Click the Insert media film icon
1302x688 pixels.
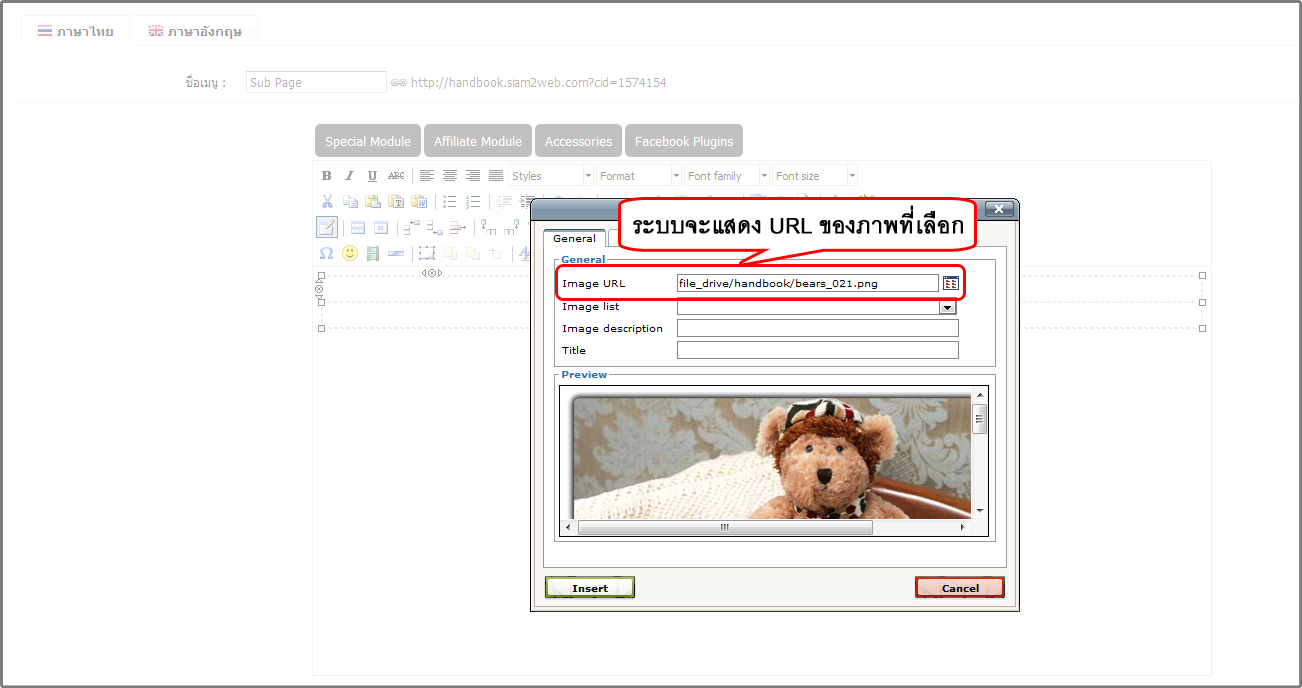point(373,253)
